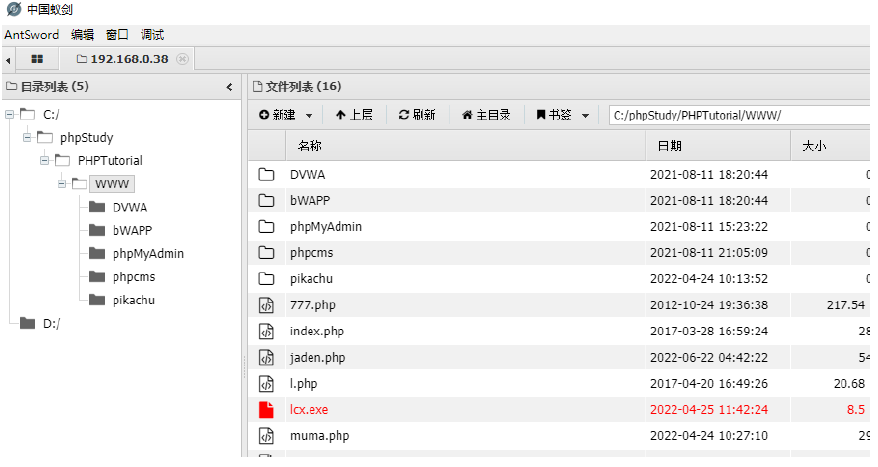
Task: Close the 192.168.0.38 tab
Action: [x=182, y=60]
